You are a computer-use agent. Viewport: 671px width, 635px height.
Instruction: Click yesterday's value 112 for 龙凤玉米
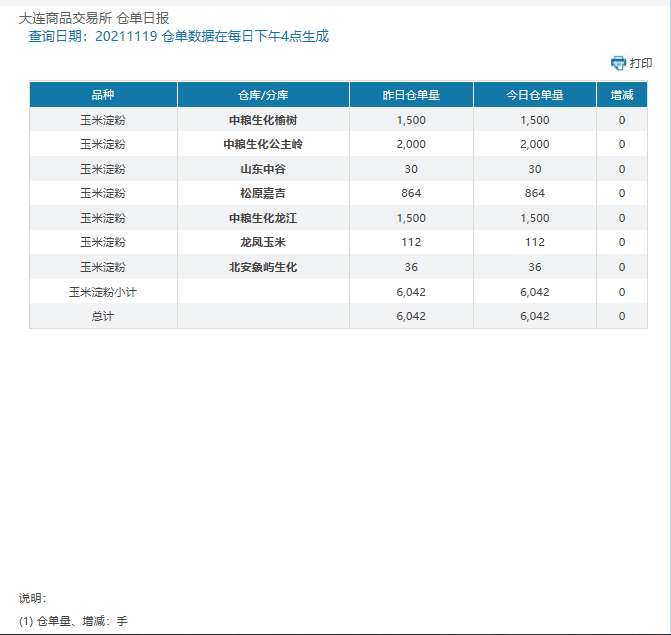[x=411, y=242]
